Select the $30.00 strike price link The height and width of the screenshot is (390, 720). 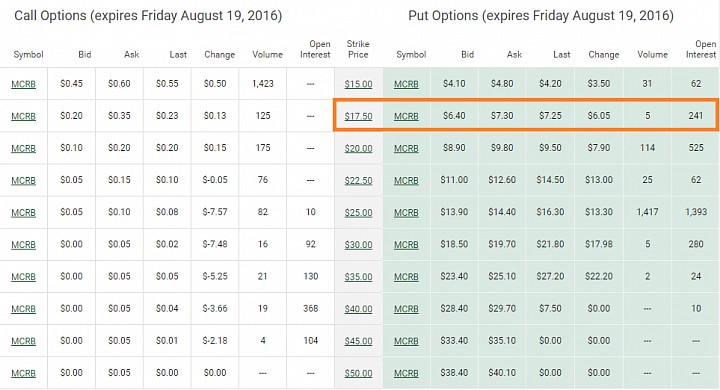[359, 245]
